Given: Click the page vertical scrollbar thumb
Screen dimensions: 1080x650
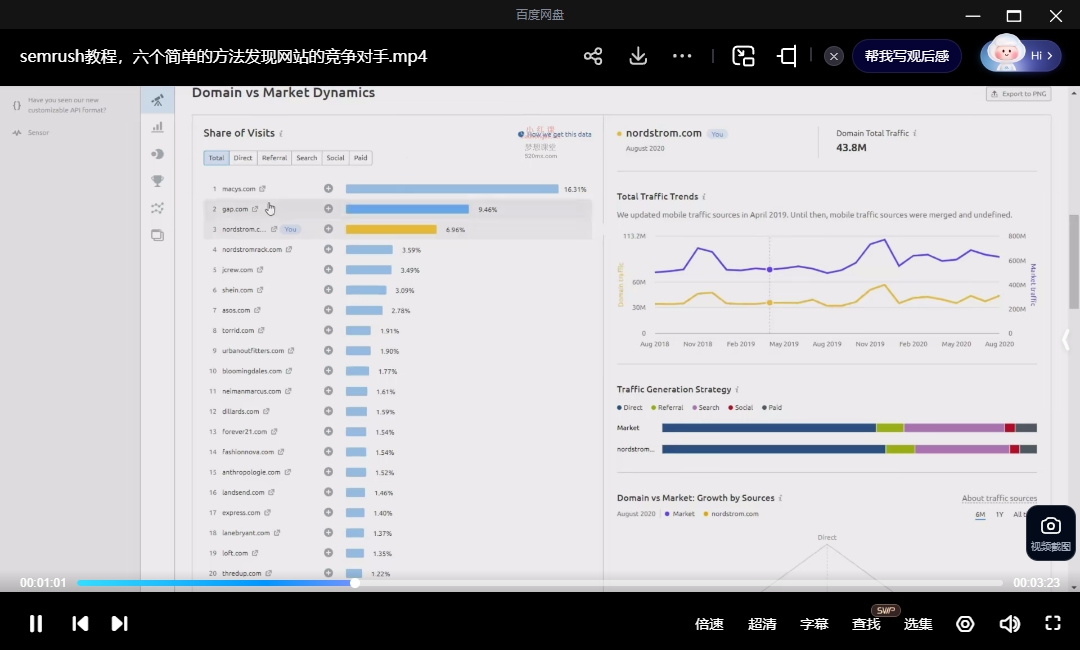Looking at the screenshot, I should [x=1074, y=262].
